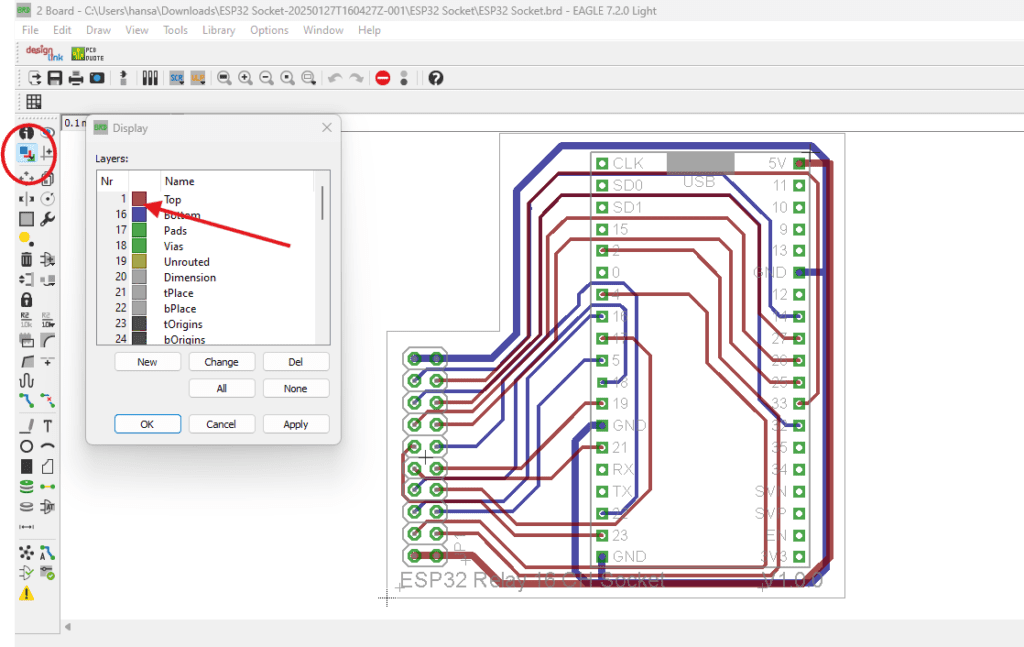
Task: Click the Print icon in the toolbar
Action: (x=76, y=78)
